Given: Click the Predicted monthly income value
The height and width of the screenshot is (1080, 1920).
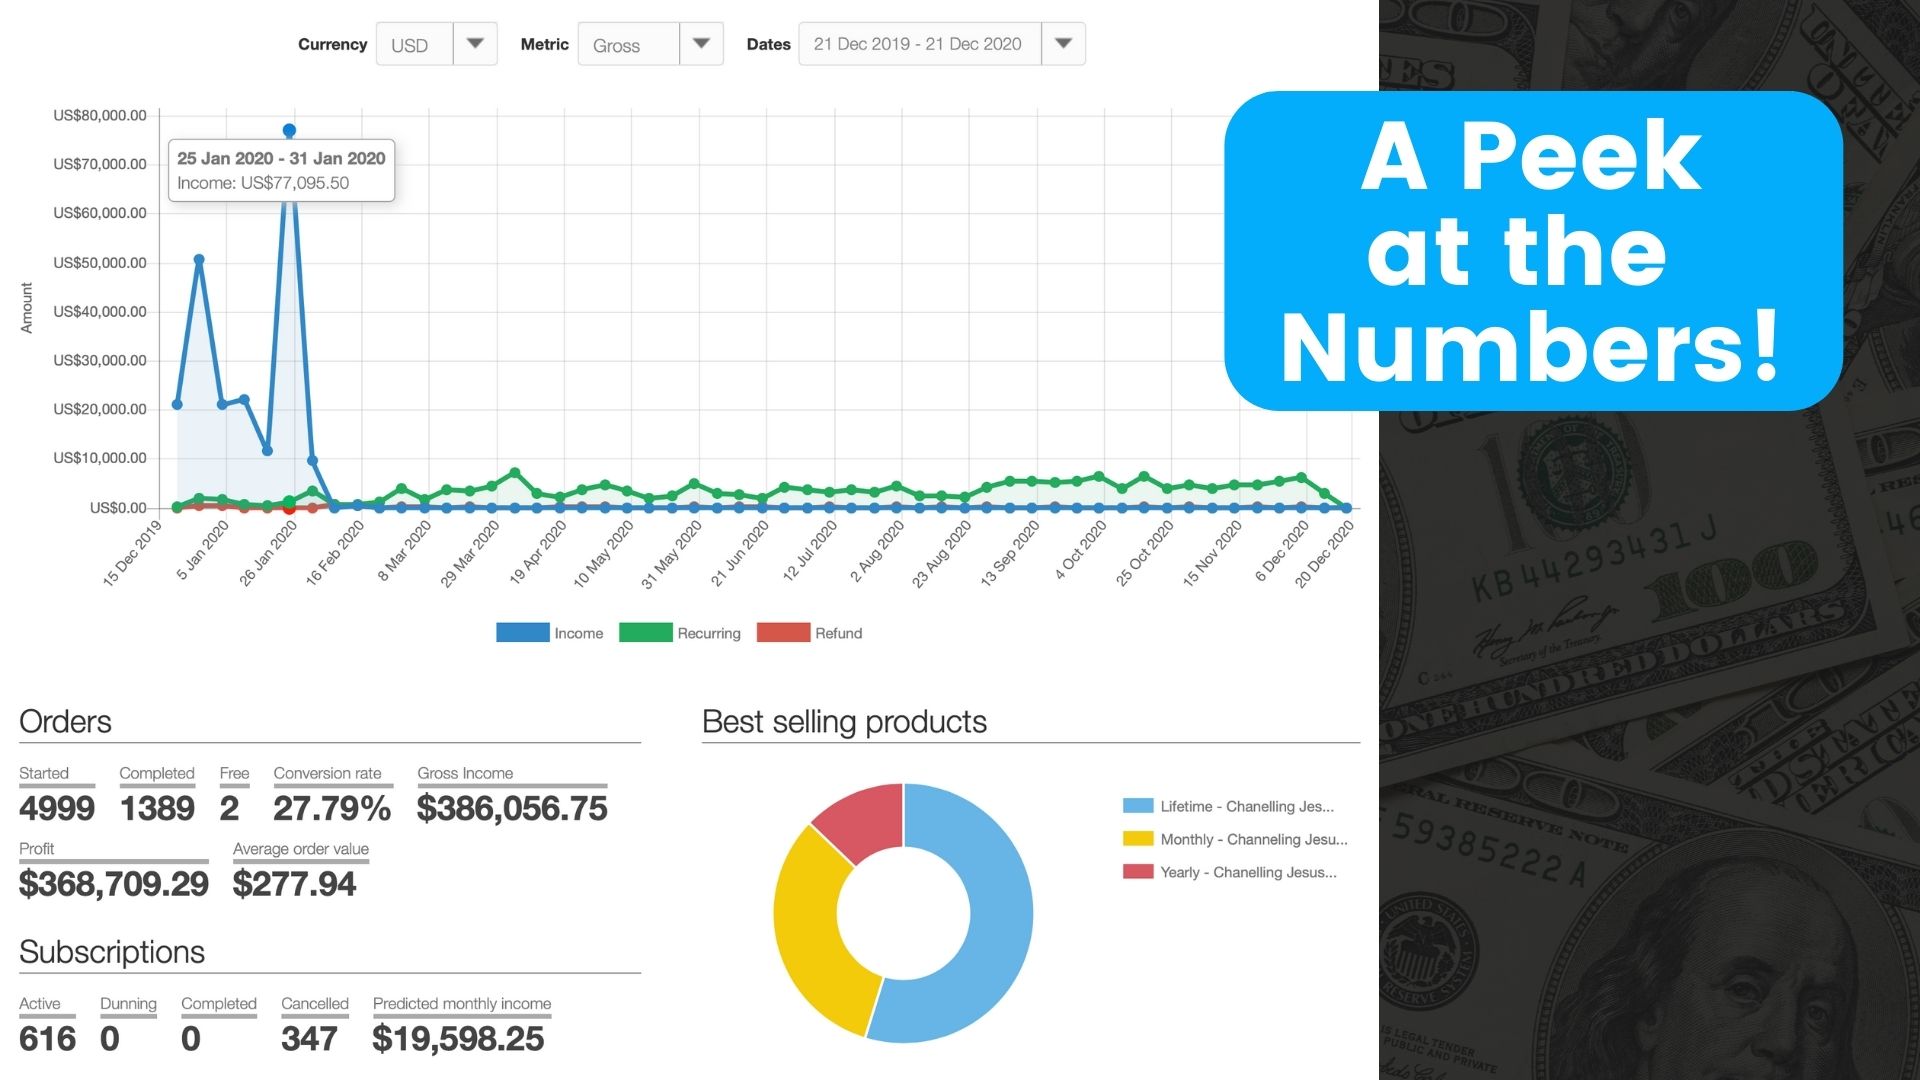Looking at the screenshot, I should tap(458, 1038).
